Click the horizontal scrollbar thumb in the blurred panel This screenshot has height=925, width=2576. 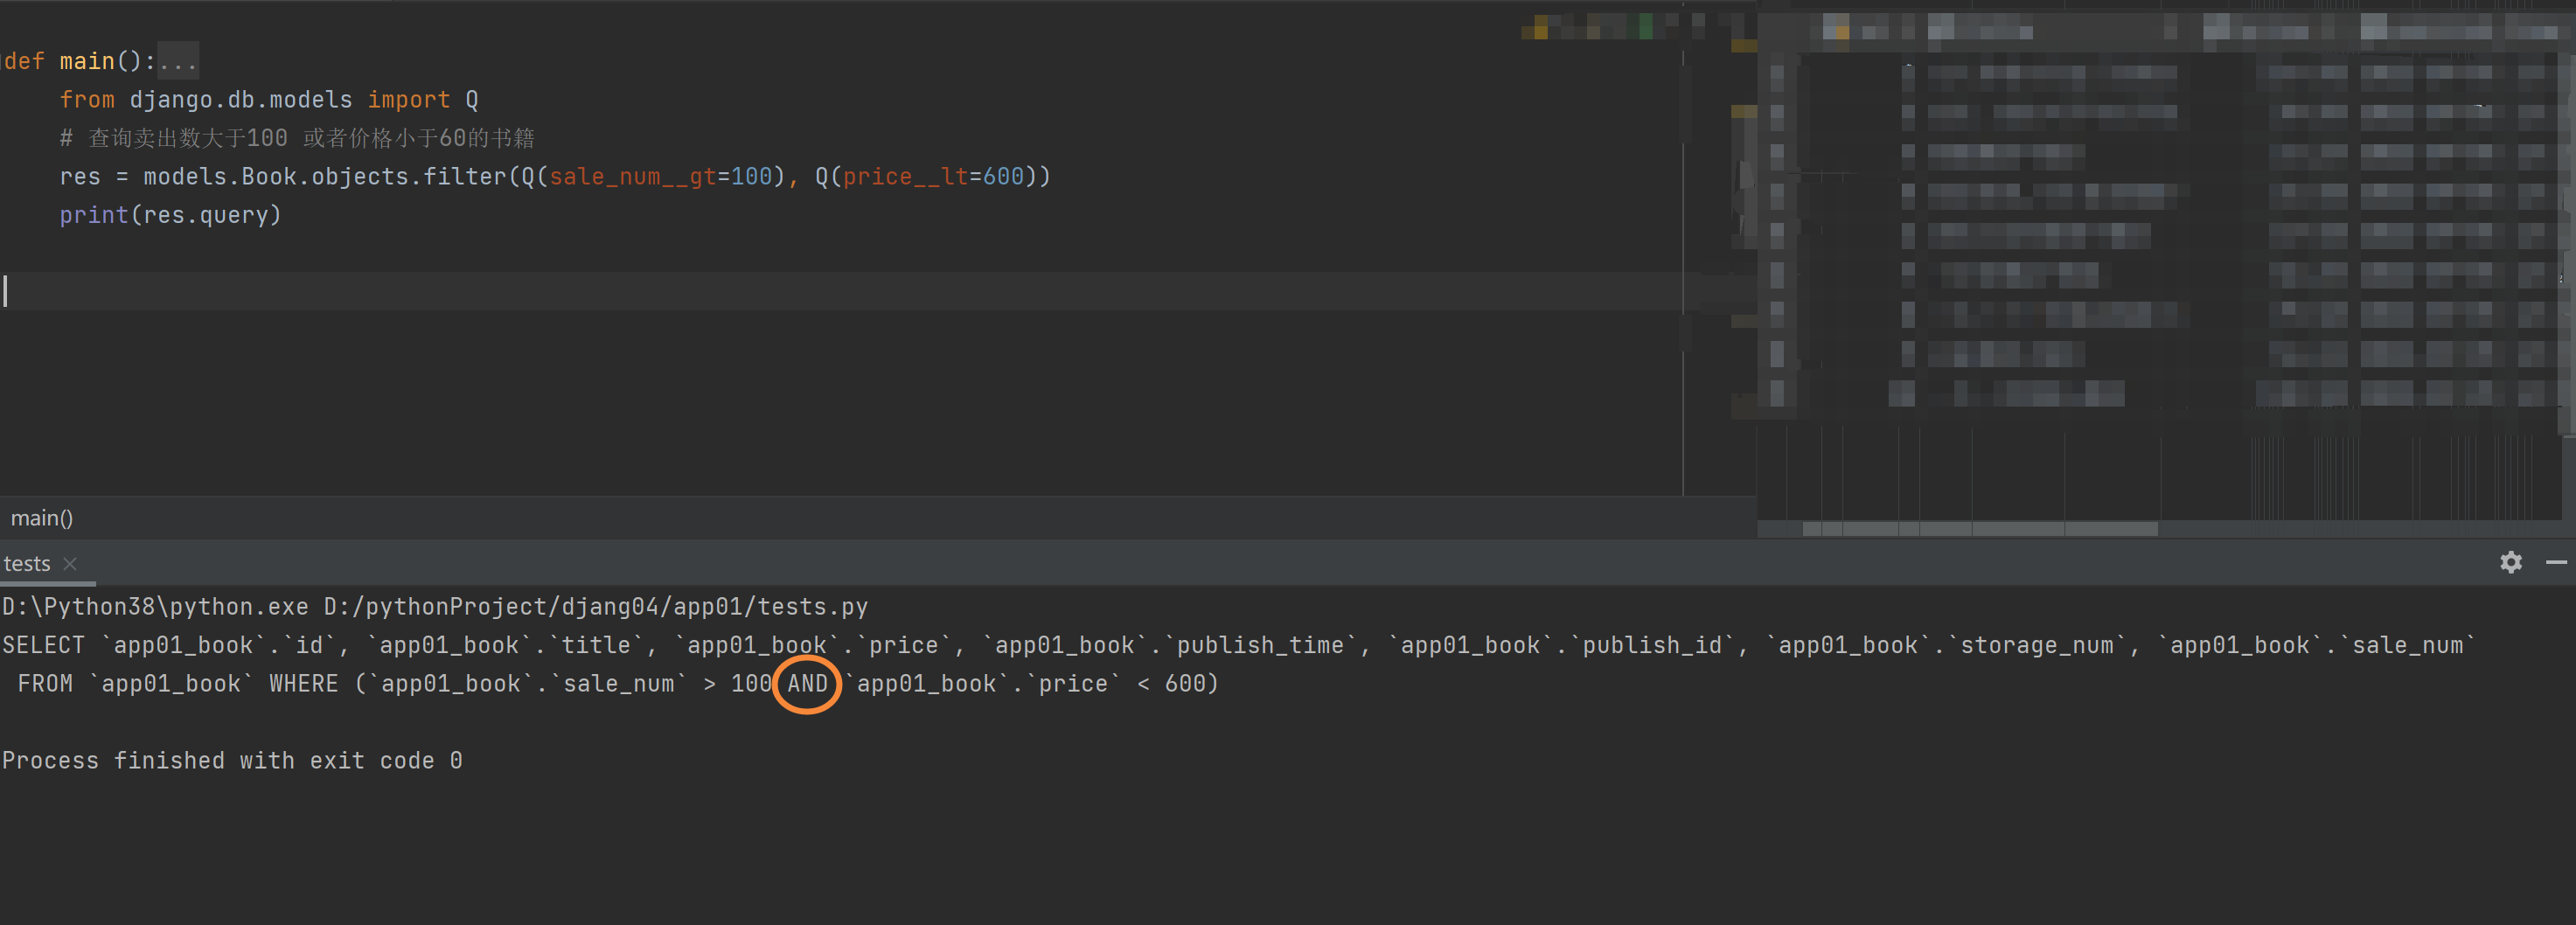coord(1979,528)
